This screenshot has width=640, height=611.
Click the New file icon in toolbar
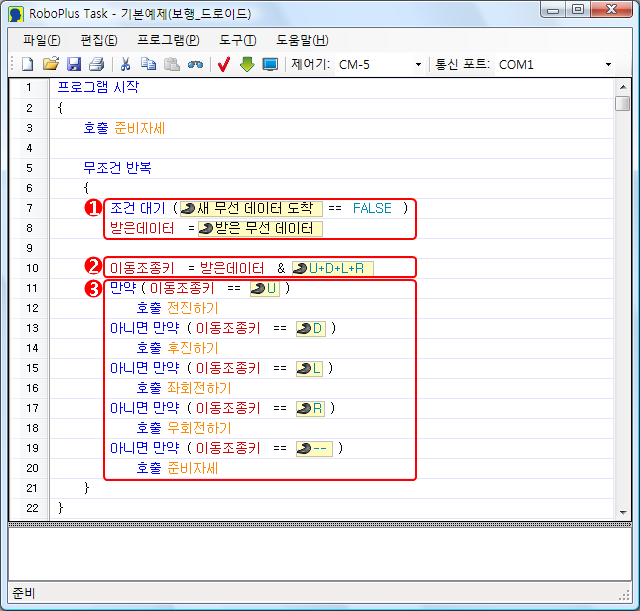point(28,64)
